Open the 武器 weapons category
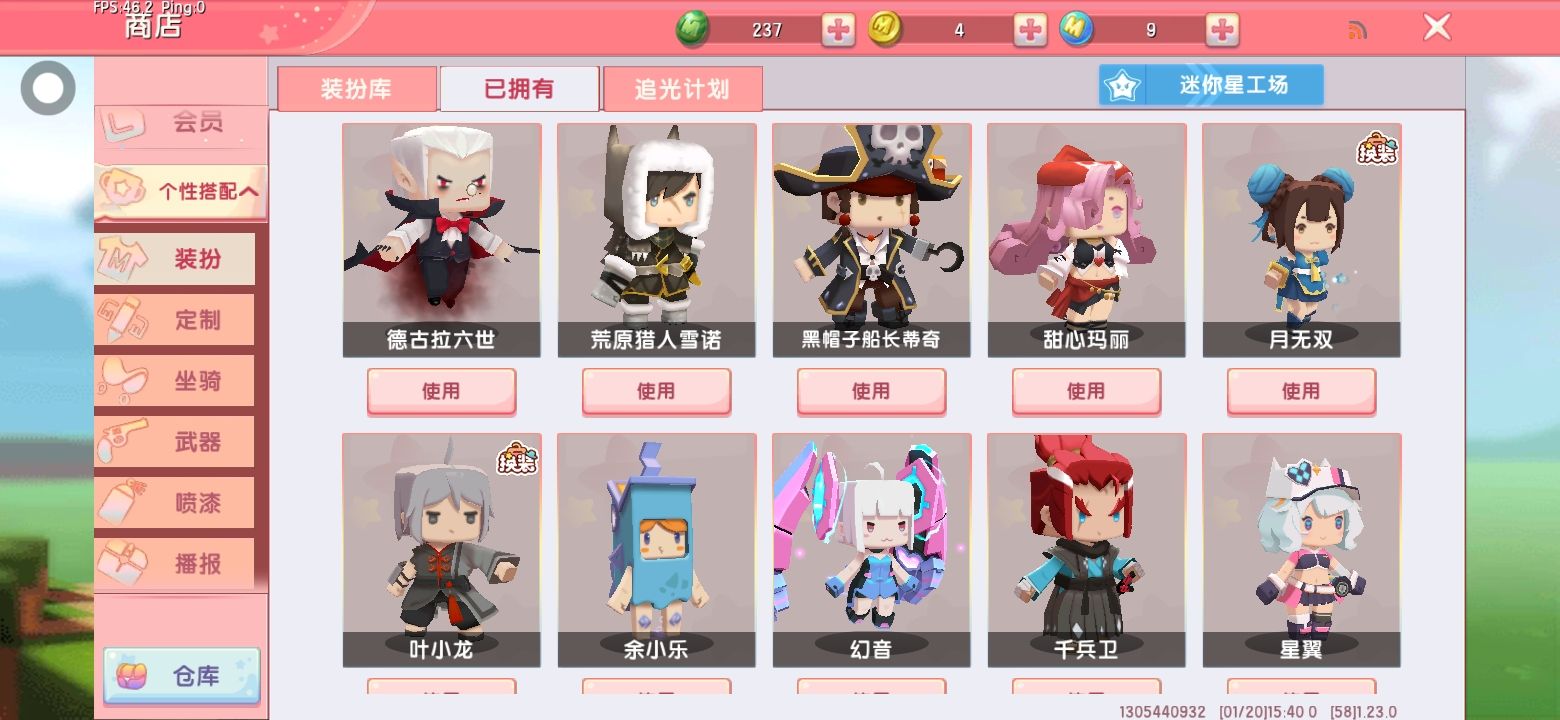The width and height of the screenshot is (1560, 720). (175, 442)
